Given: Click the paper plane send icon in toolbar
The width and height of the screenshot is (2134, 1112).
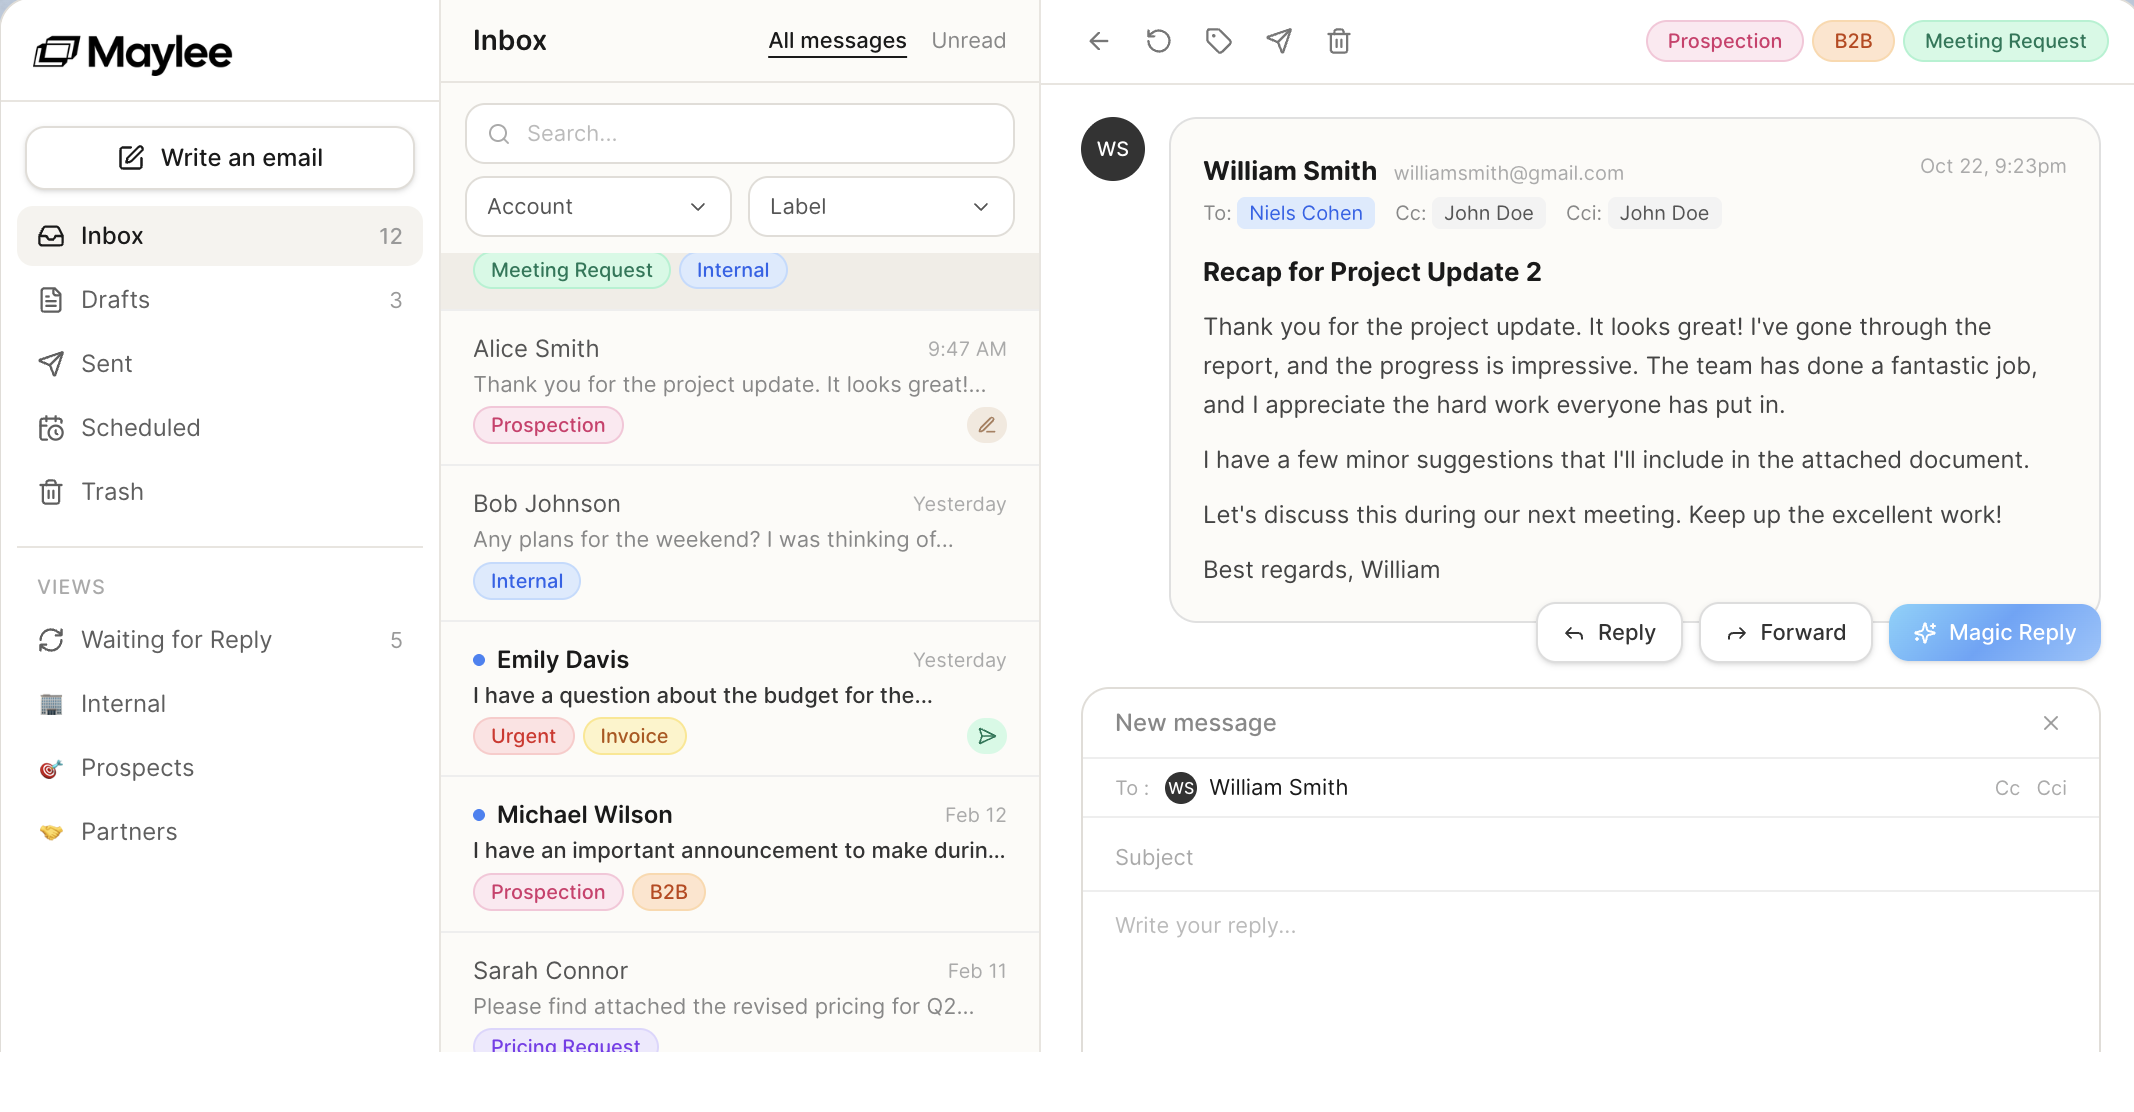Looking at the screenshot, I should click(x=1279, y=41).
